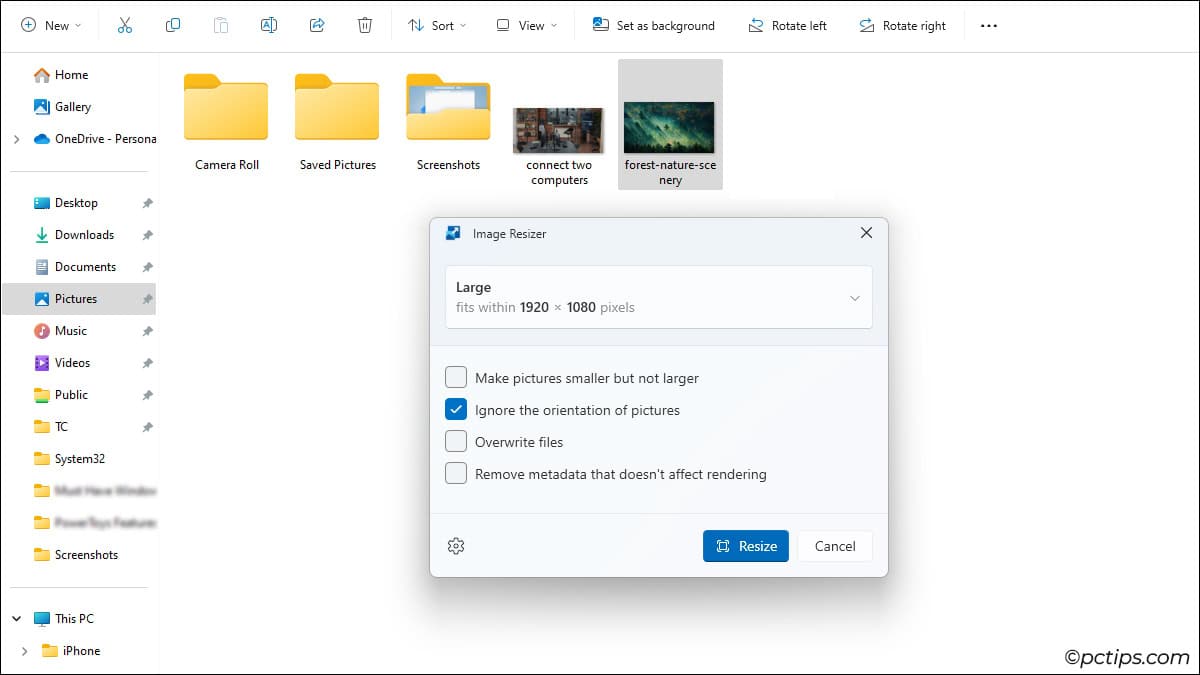Click the Rename icon in toolbar
Viewport: 1200px width, 675px height.
(269, 25)
